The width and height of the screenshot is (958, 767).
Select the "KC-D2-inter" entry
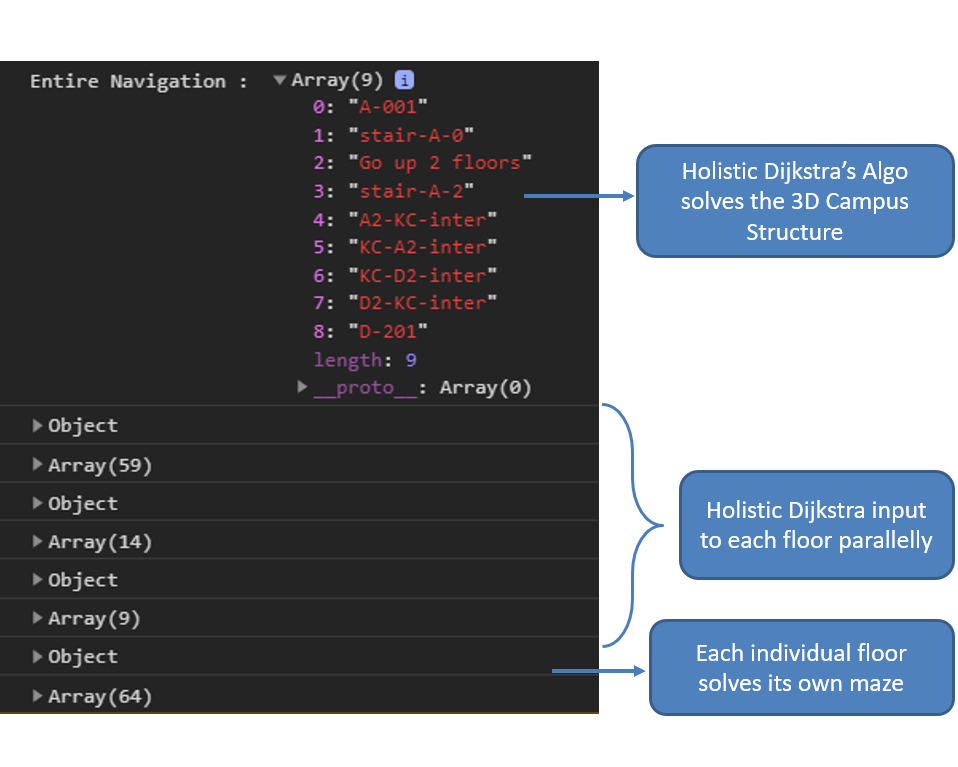tap(423, 276)
